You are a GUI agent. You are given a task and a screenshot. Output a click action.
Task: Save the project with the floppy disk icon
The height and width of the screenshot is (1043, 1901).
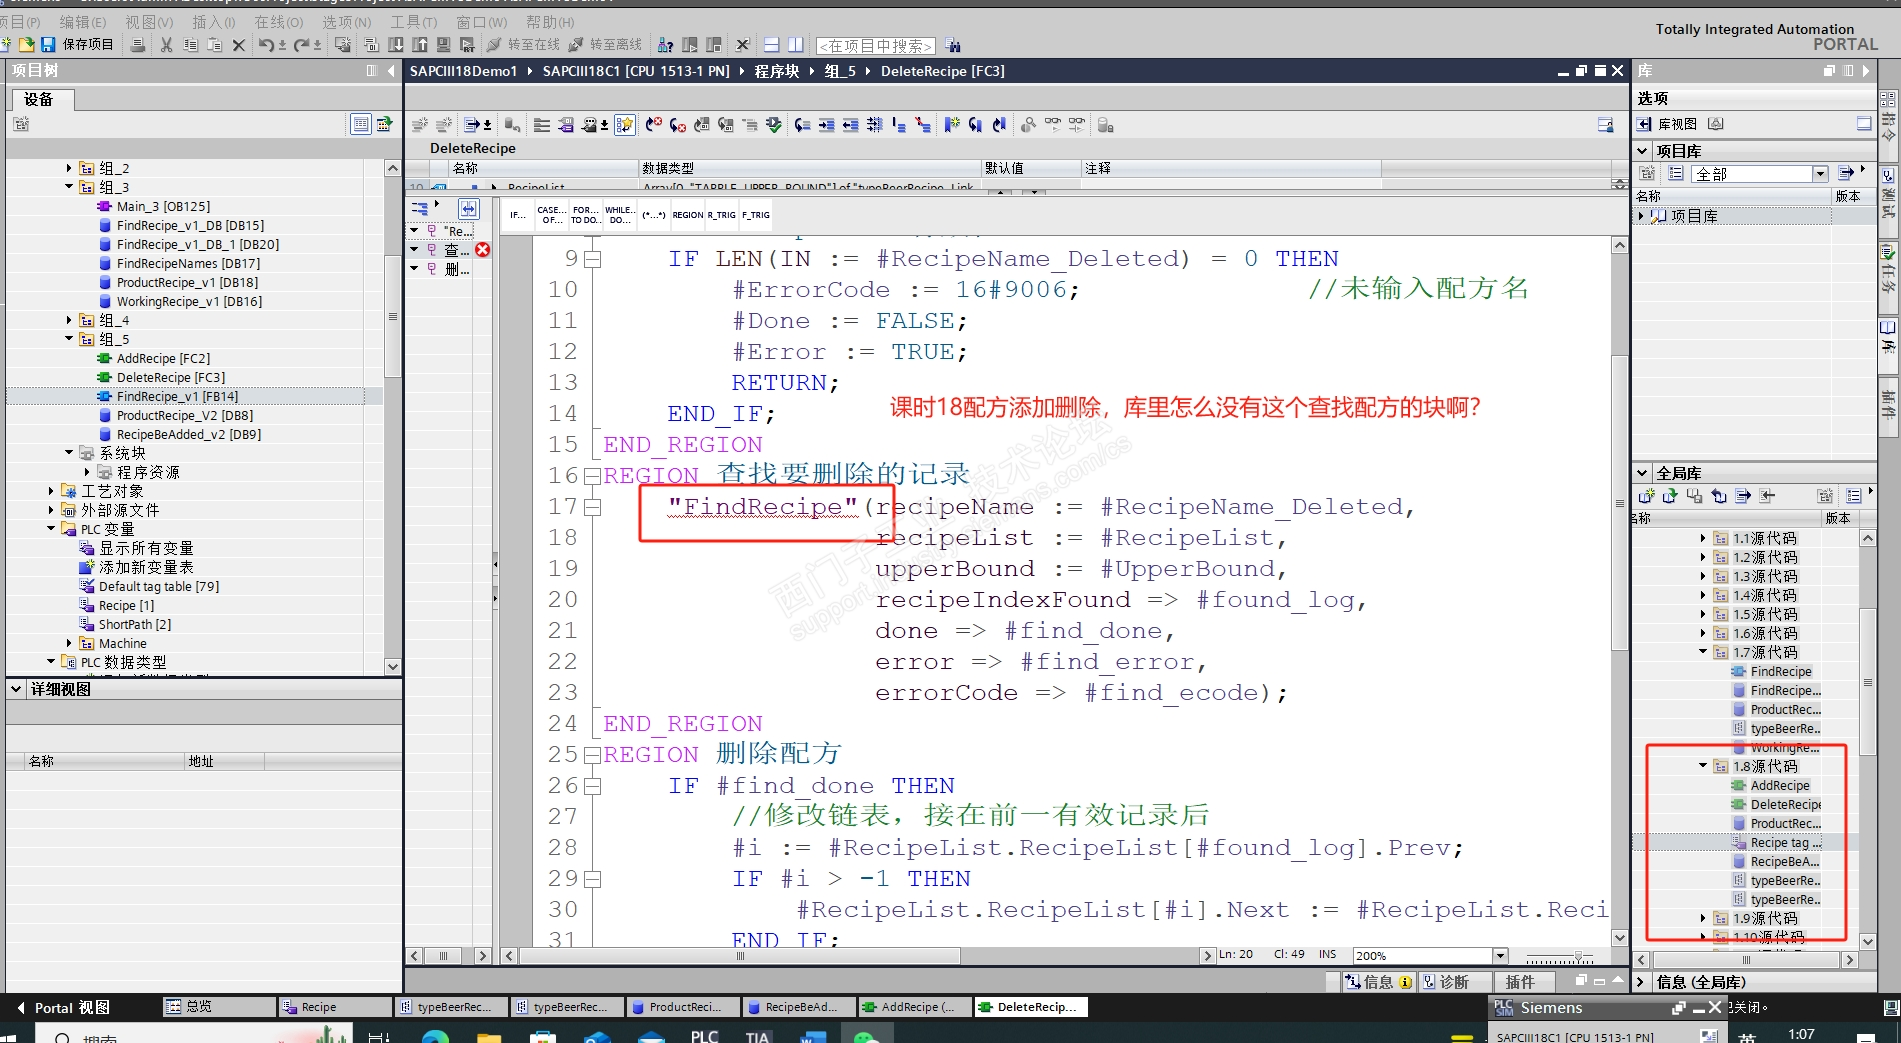point(48,45)
